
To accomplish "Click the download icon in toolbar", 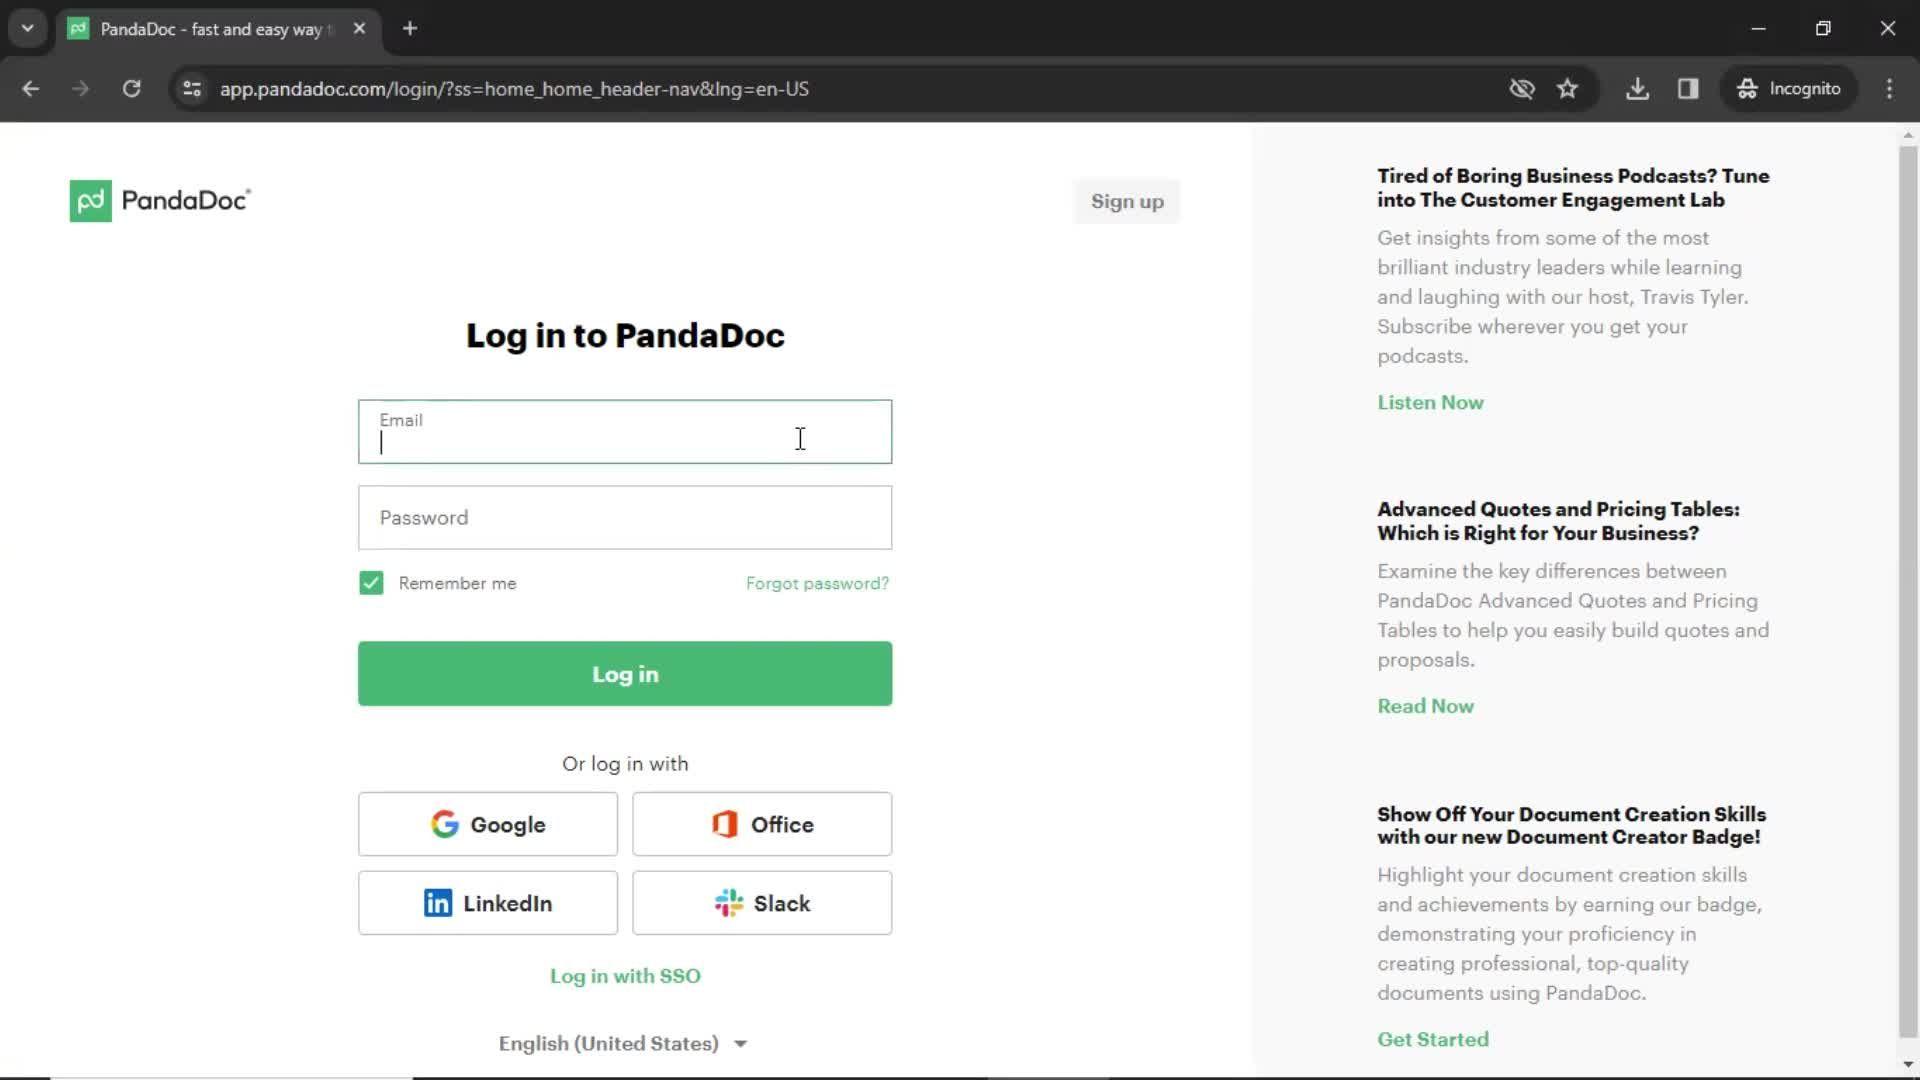I will (1639, 88).
